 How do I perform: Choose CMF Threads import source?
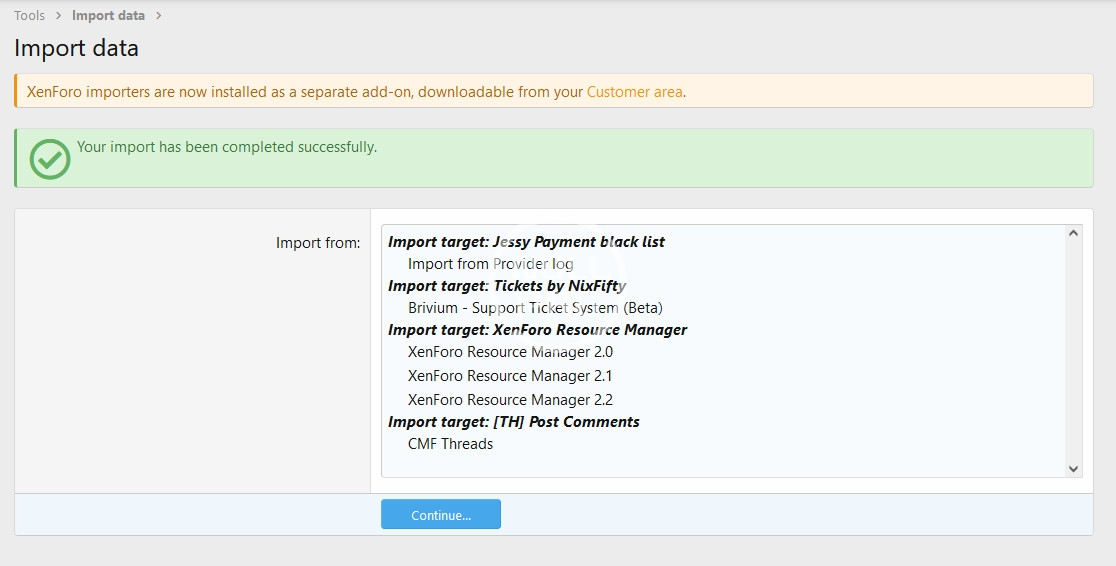pyautogui.click(x=450, y=444)
